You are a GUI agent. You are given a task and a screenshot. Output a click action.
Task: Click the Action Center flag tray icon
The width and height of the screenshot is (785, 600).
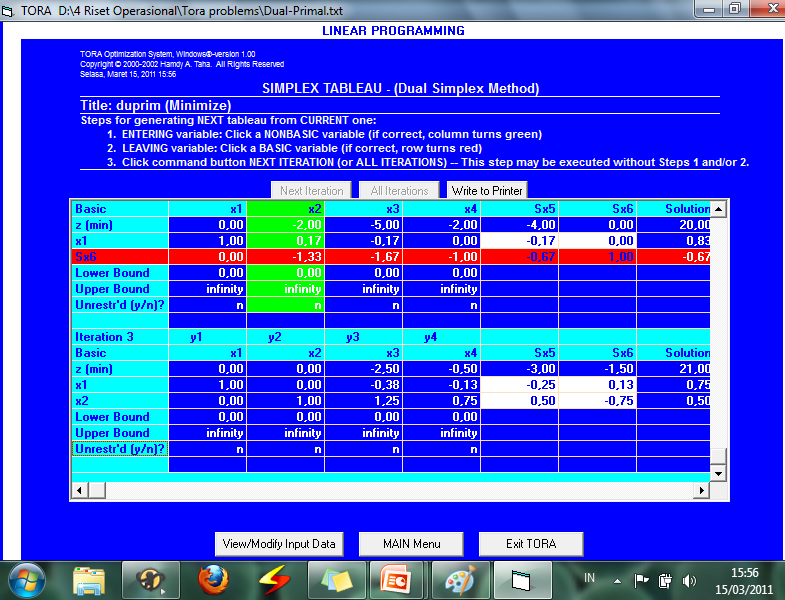coord(641,581)
